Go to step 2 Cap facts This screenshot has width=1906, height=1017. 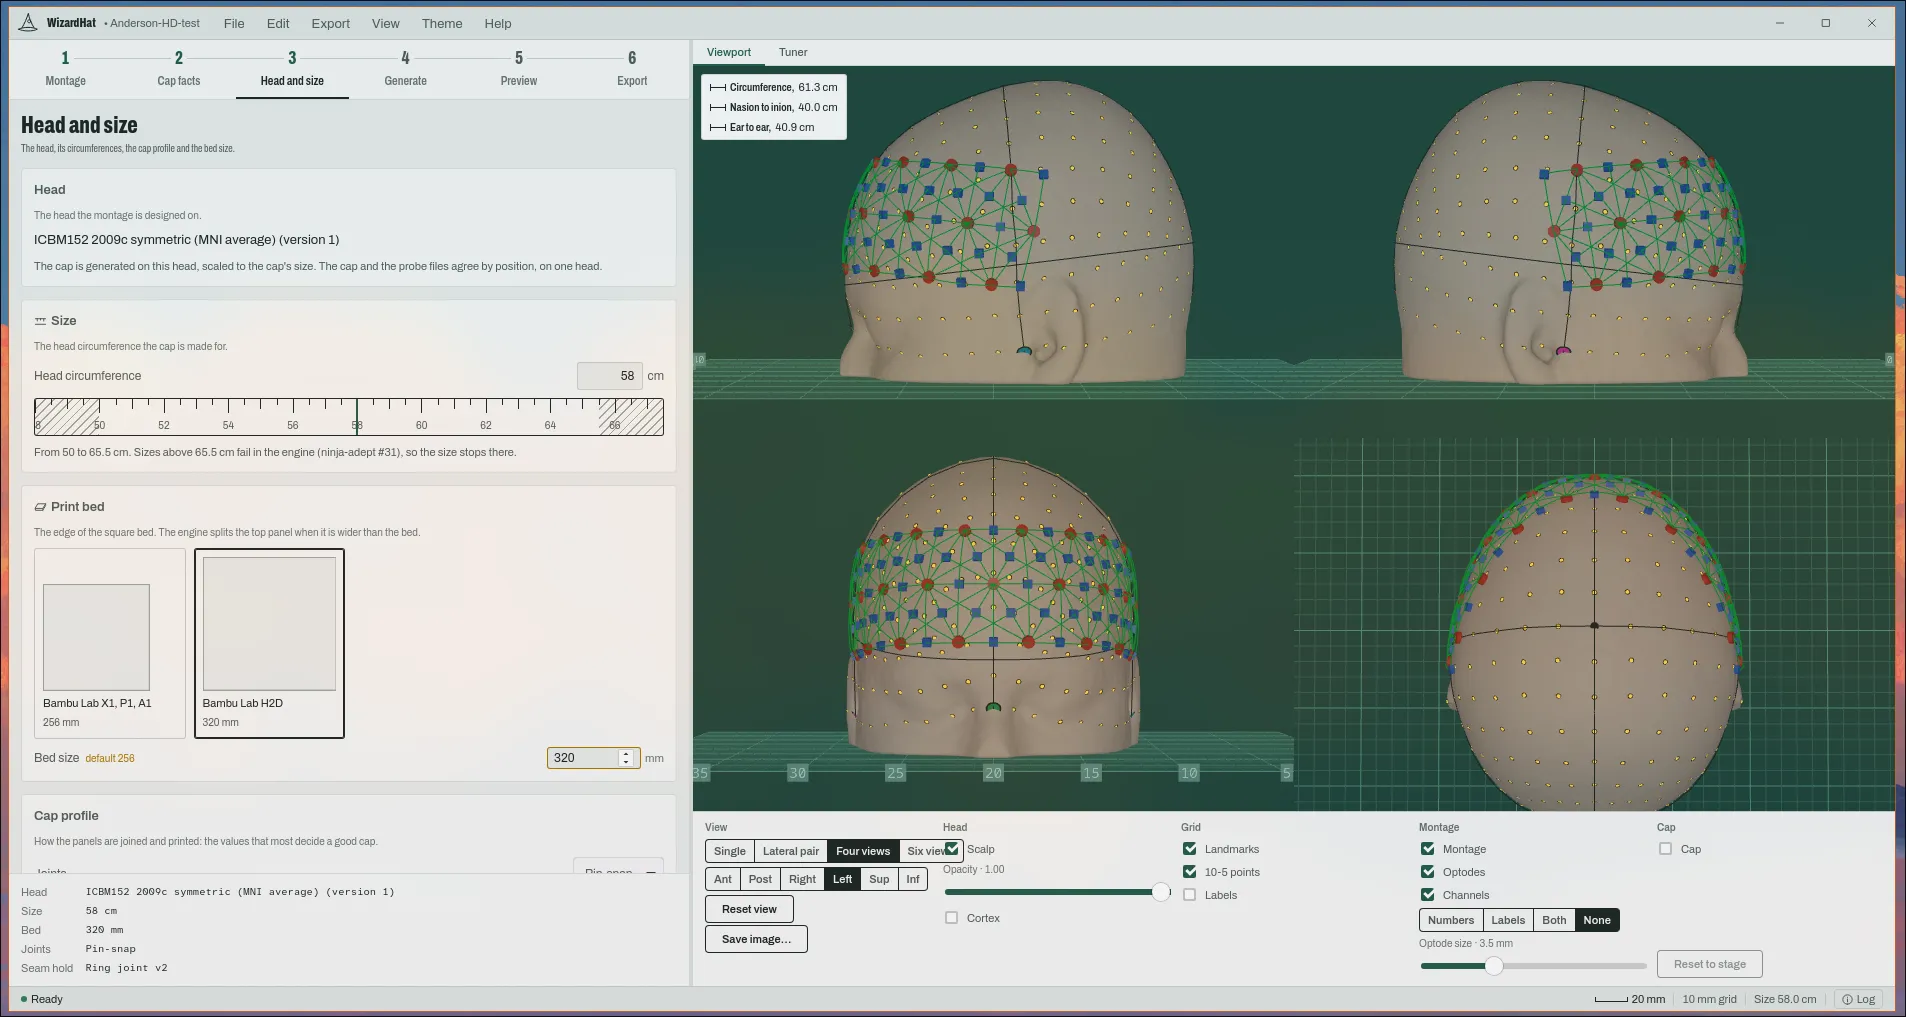(179, 69)
